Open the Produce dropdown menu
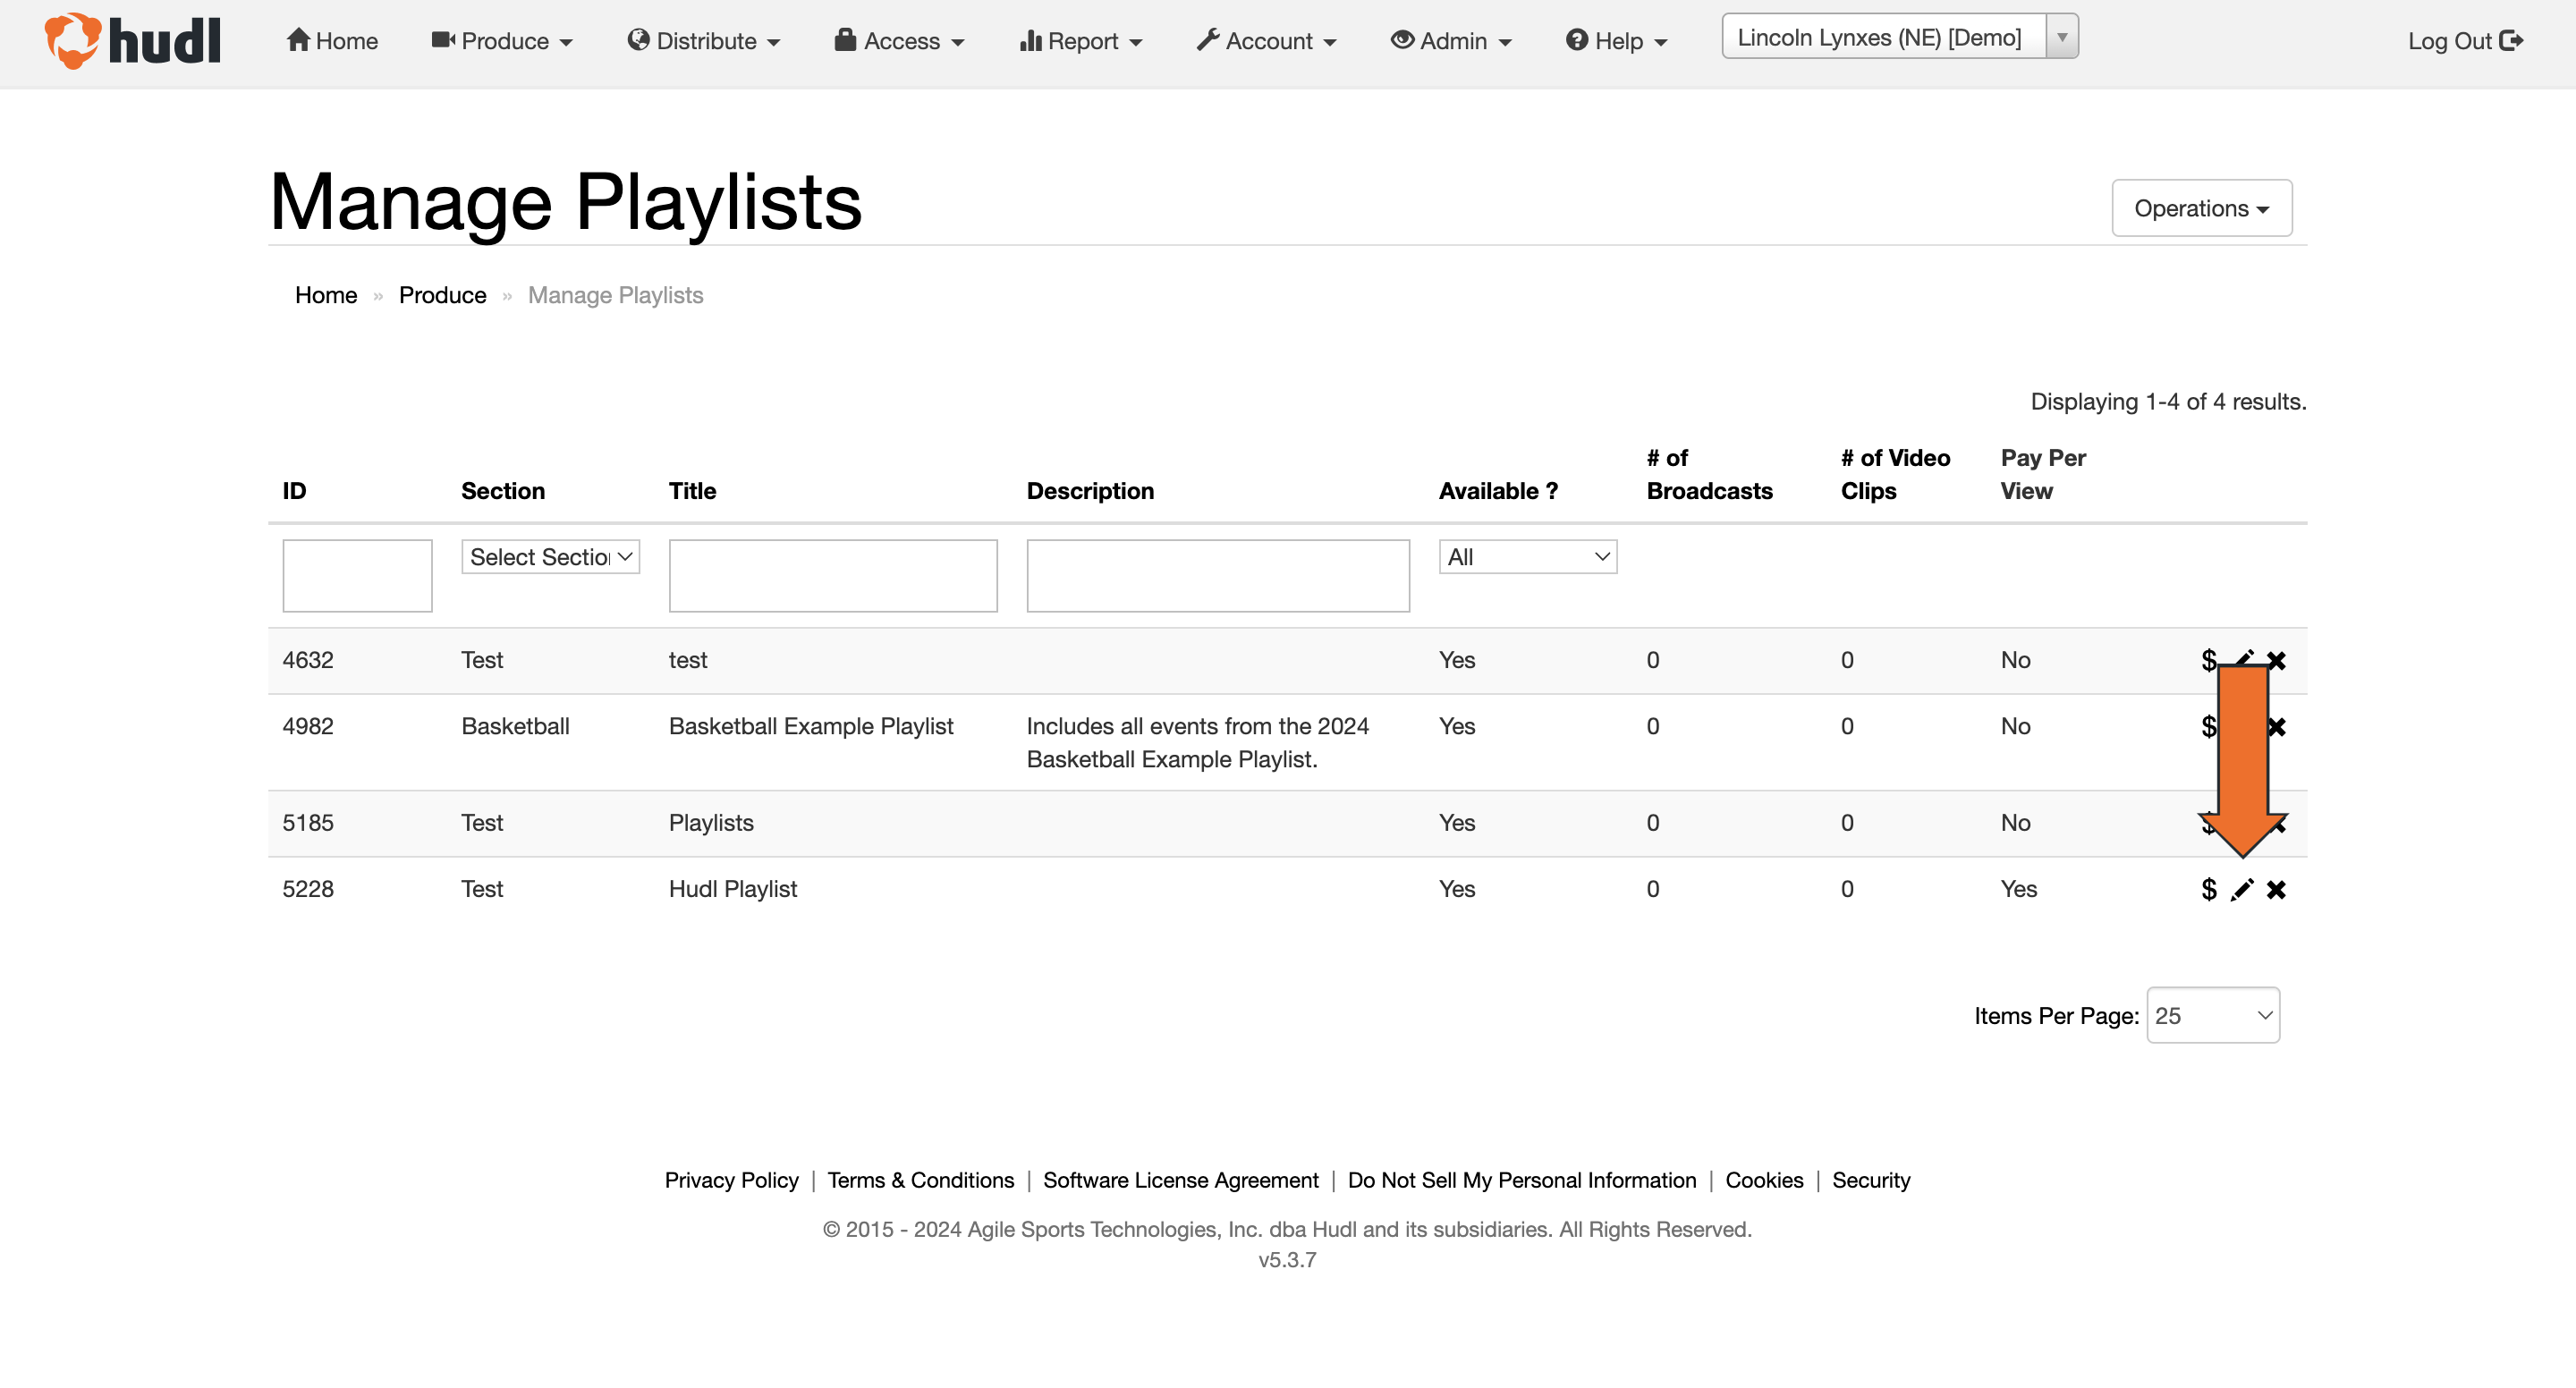 pyautogui.click(x=502, y=41)
